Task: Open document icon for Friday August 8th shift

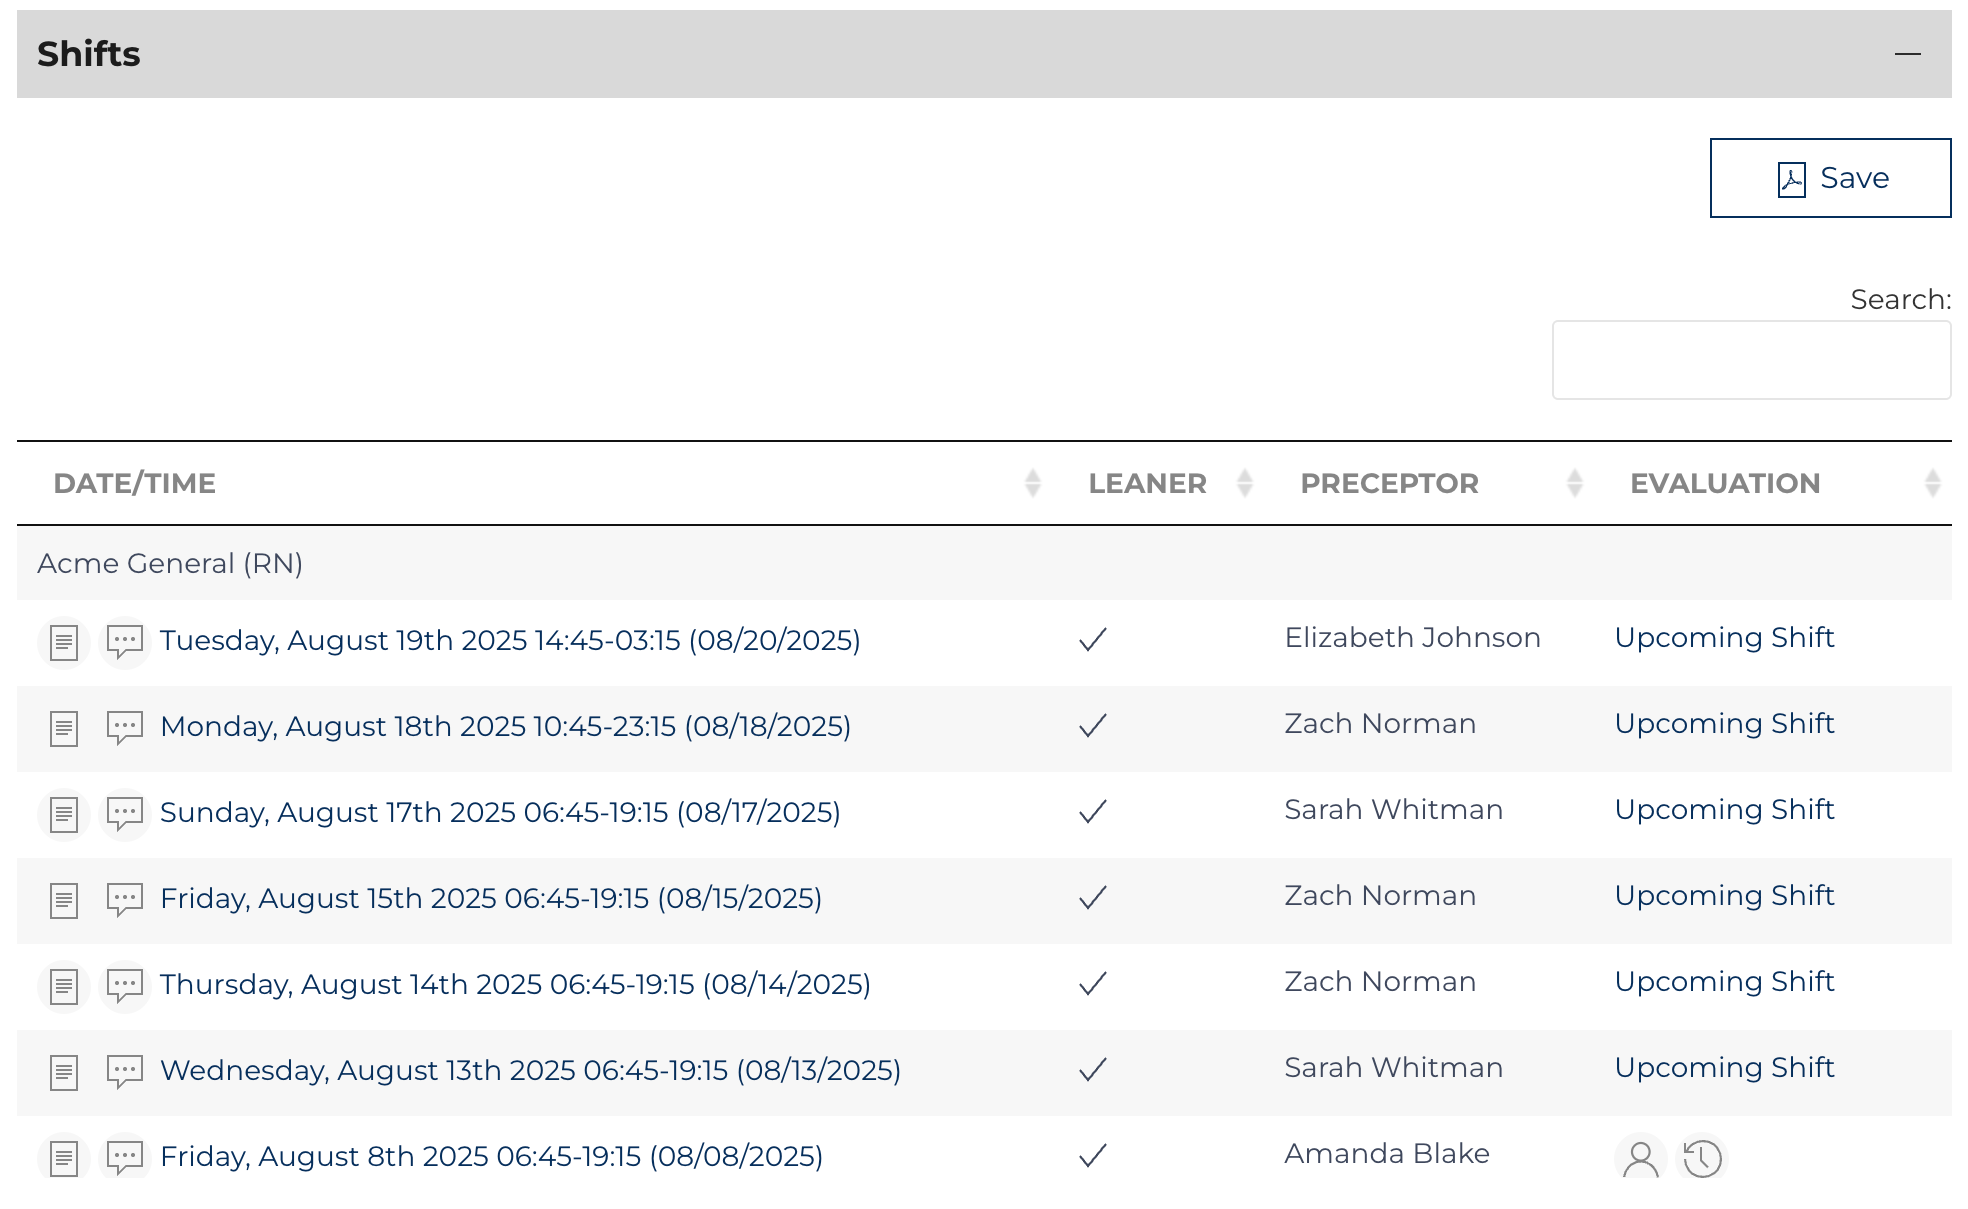Action: click(64, 1158)
